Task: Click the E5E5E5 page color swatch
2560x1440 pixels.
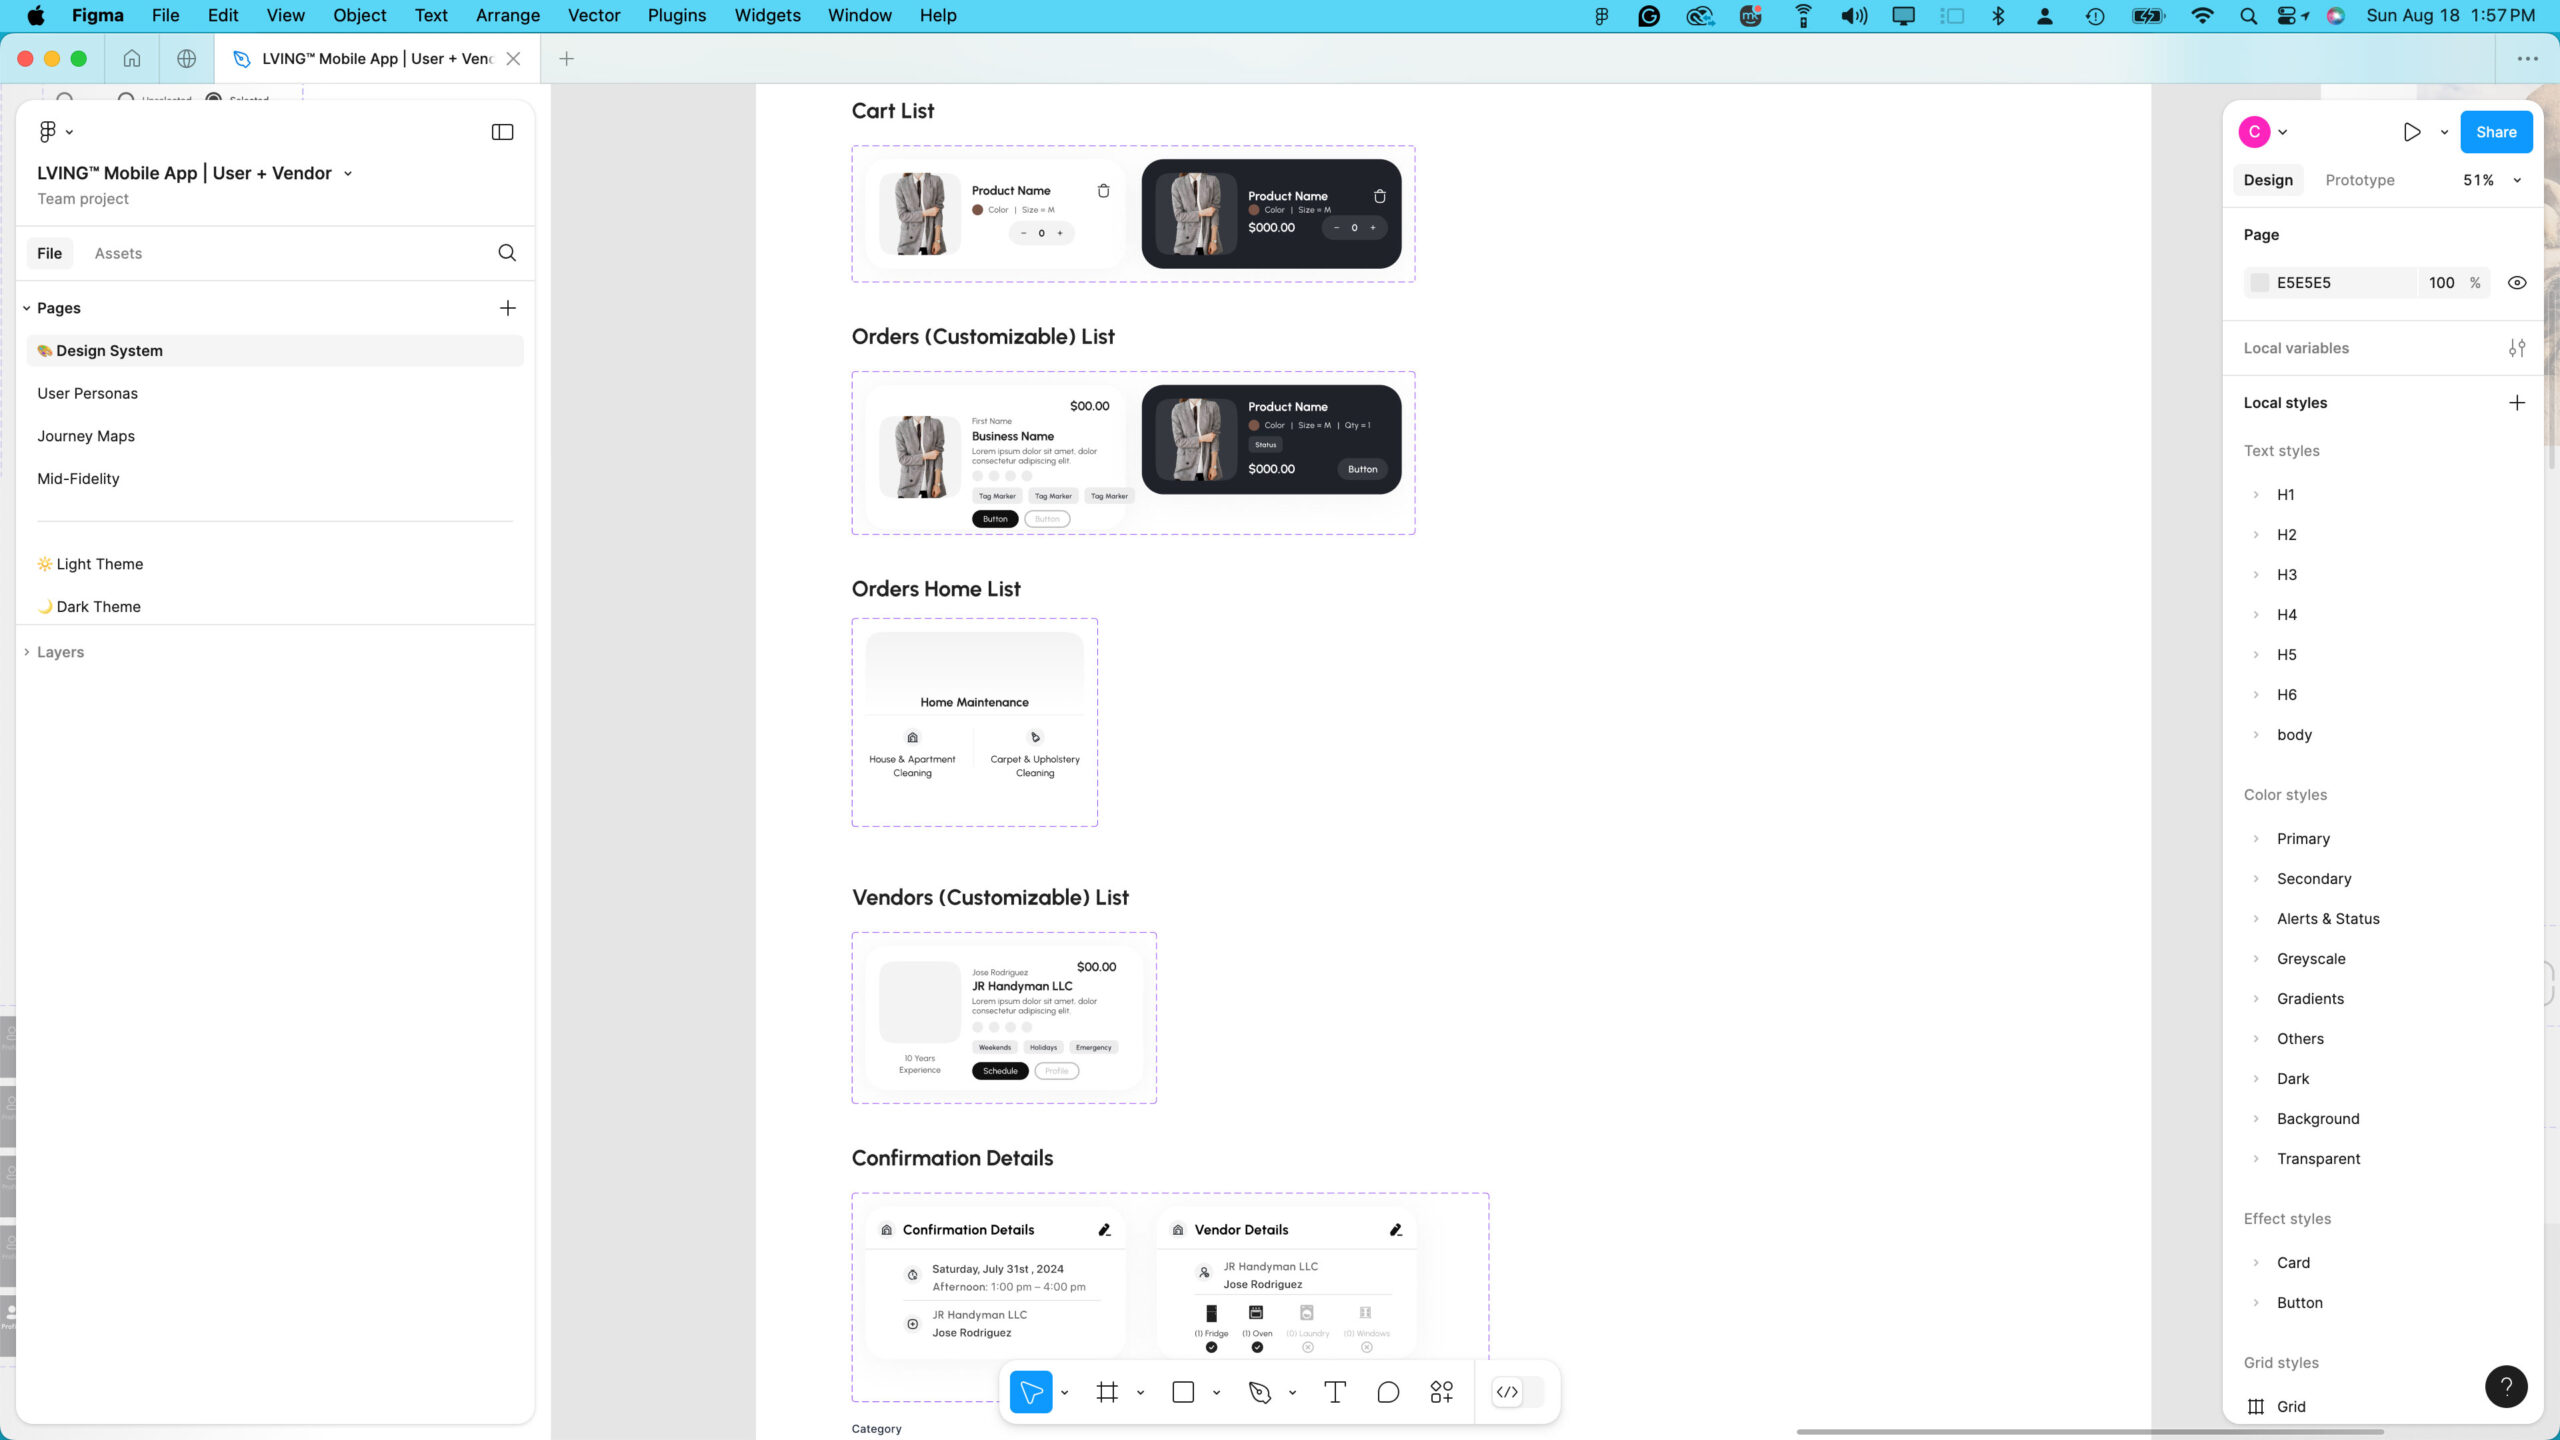Action: pyautogui.click(x=2259, y=283)
